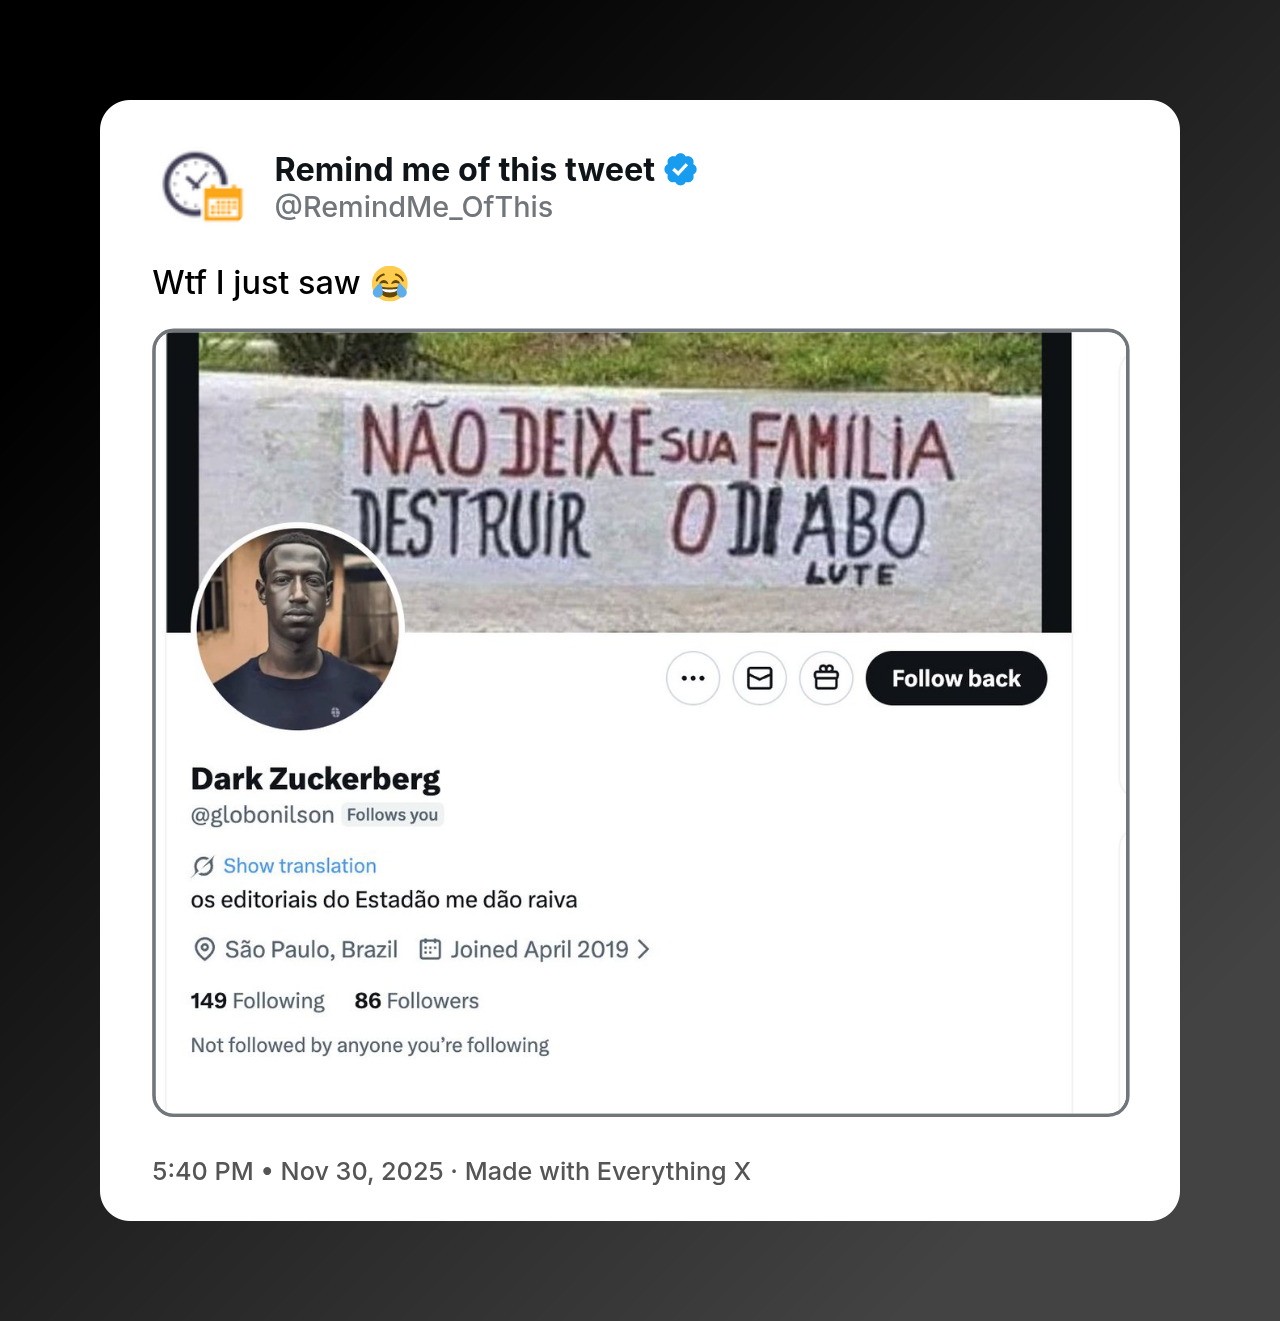Click the translation globe icon

tap(202, 866)
